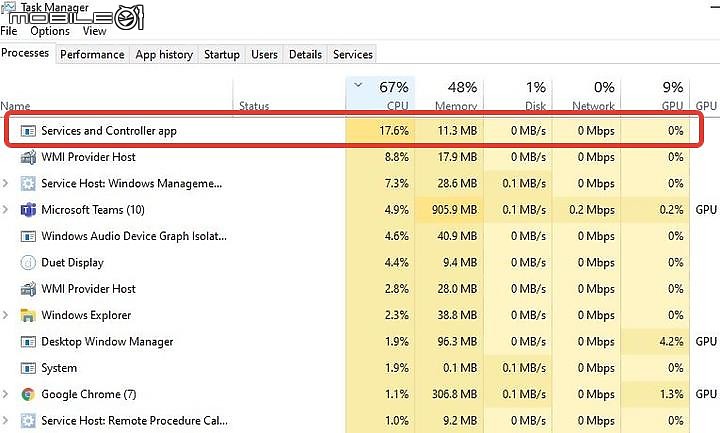Expand the Service Host: Remote Procedure Call row
Image resolution: width=720 pixels, height=433 pixels.
pos(6,421)
